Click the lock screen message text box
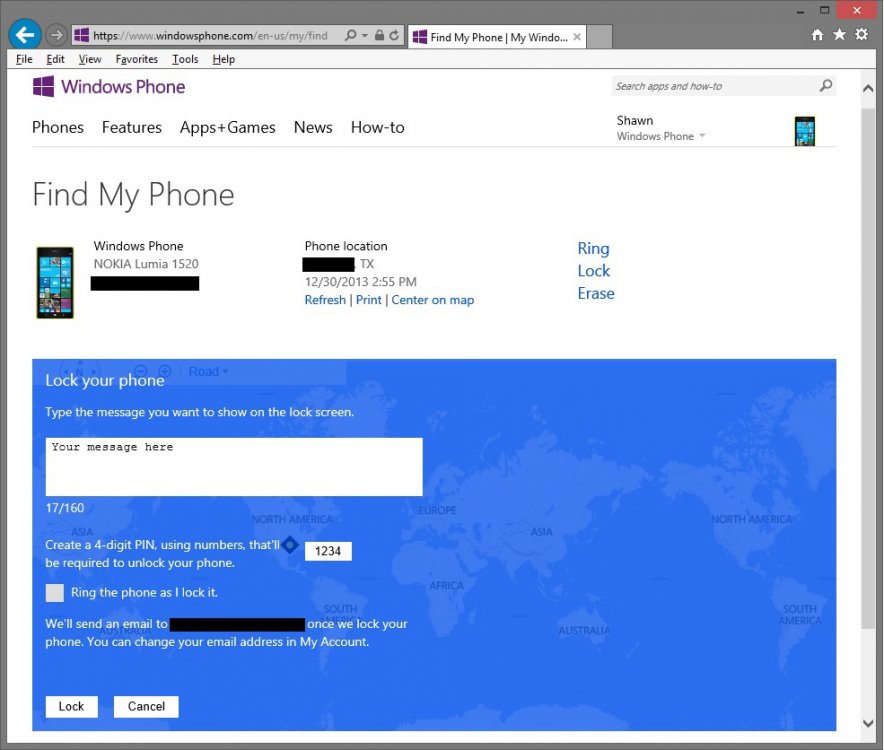The image size is (884, 750). coord(234,467)
